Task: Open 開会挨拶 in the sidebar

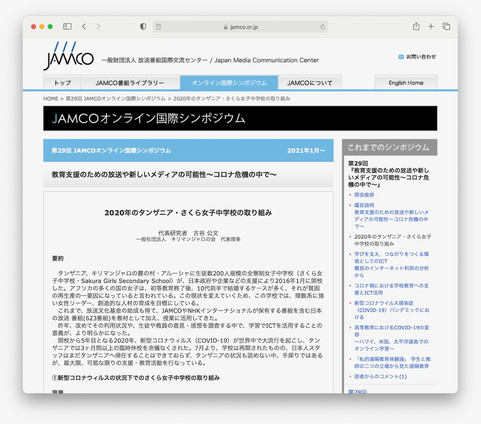Action: tap(364, 195)
